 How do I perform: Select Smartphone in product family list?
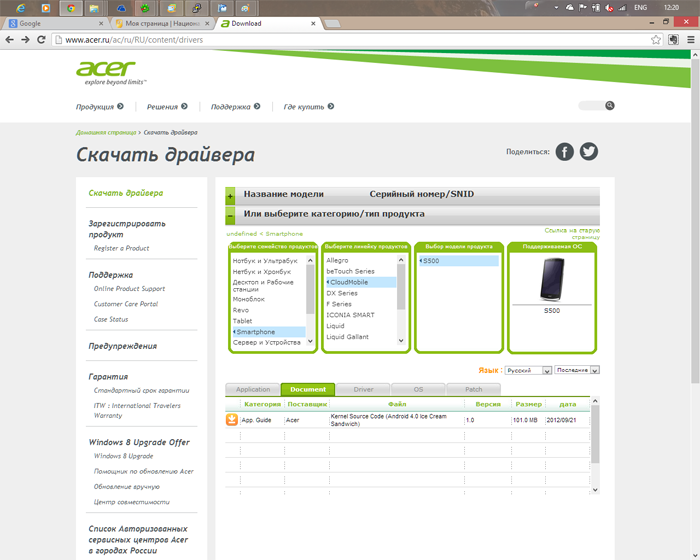point(269,332)
